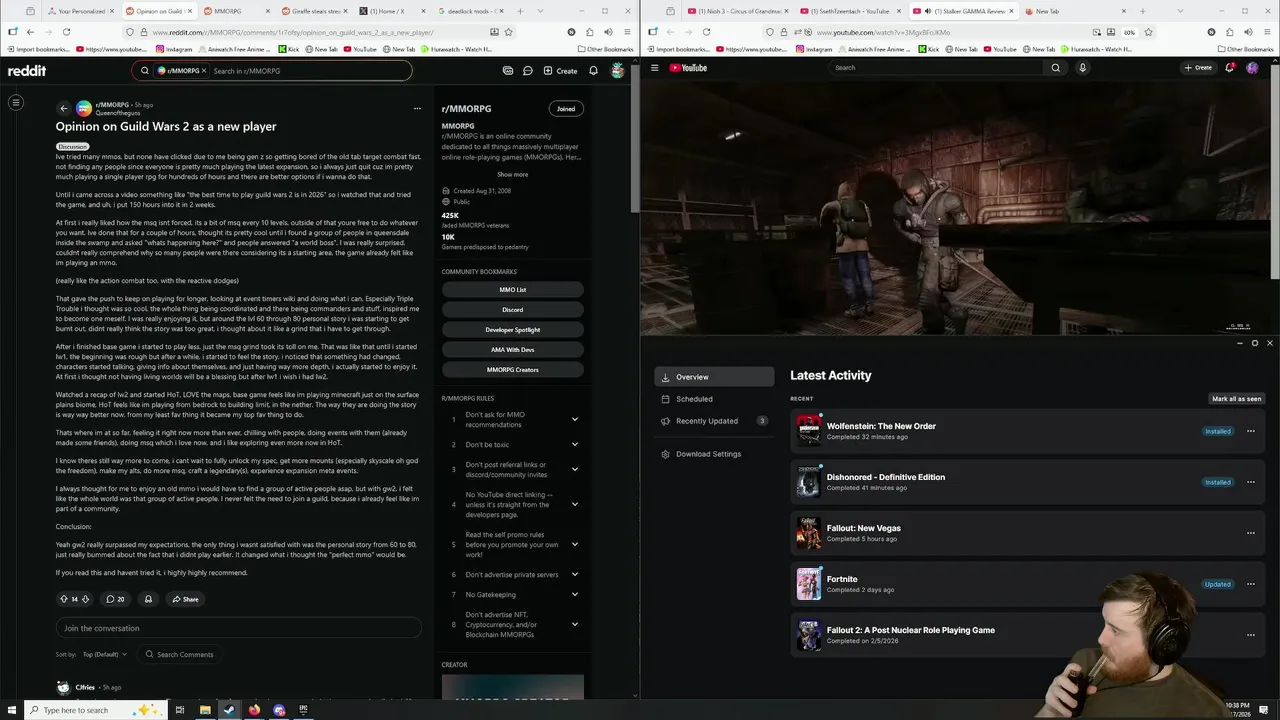Open the MMORPG Creators bookmark
The width and height of the screenshot is (1280, 720).
(512, 370)
